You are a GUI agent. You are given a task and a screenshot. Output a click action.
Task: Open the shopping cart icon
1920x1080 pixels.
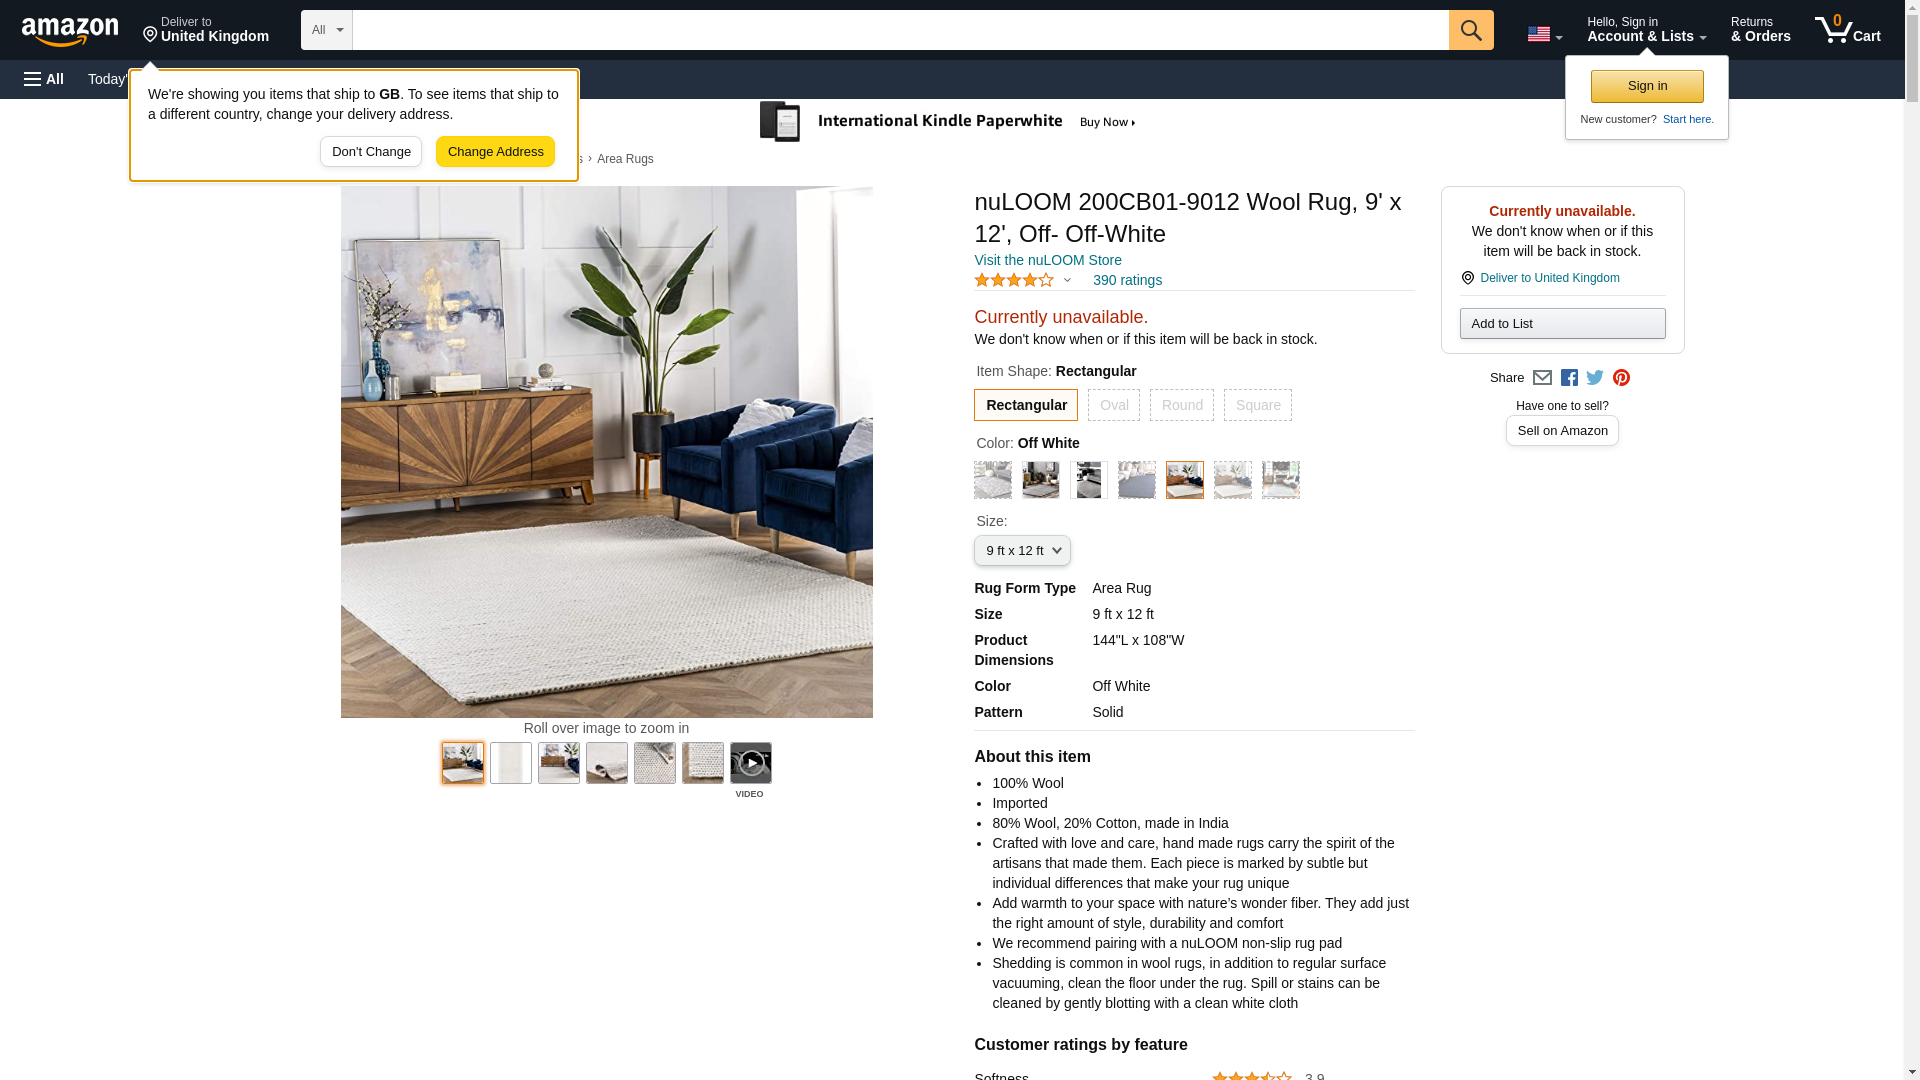coord(1847,29)
